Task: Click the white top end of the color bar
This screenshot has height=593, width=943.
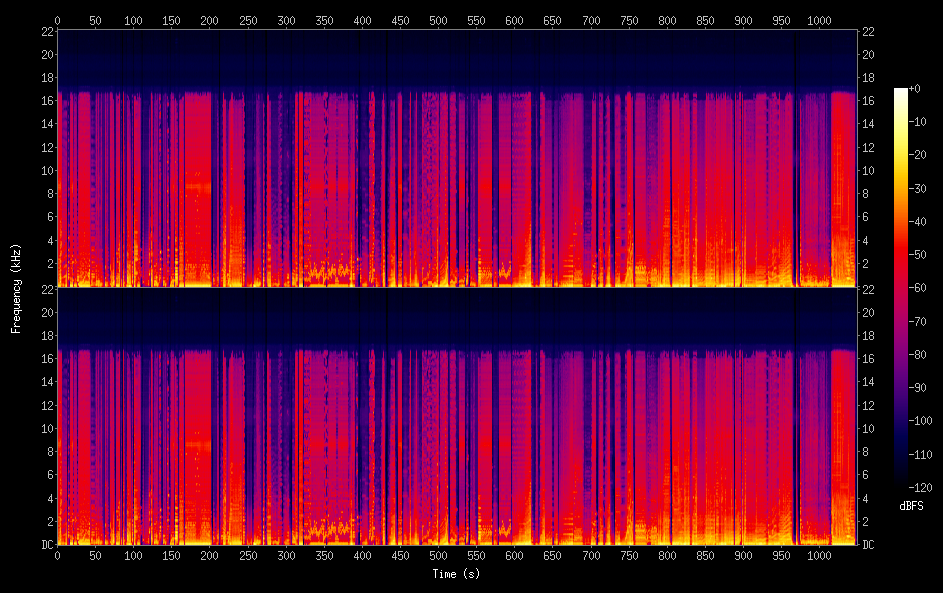Action: [901, 92]
